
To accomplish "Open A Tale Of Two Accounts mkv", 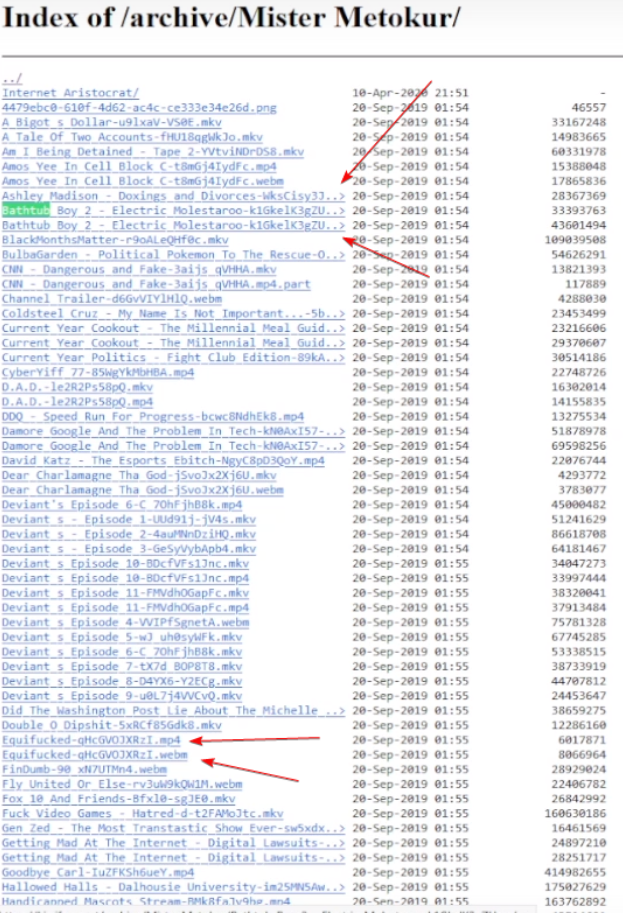I will [132, 137].
